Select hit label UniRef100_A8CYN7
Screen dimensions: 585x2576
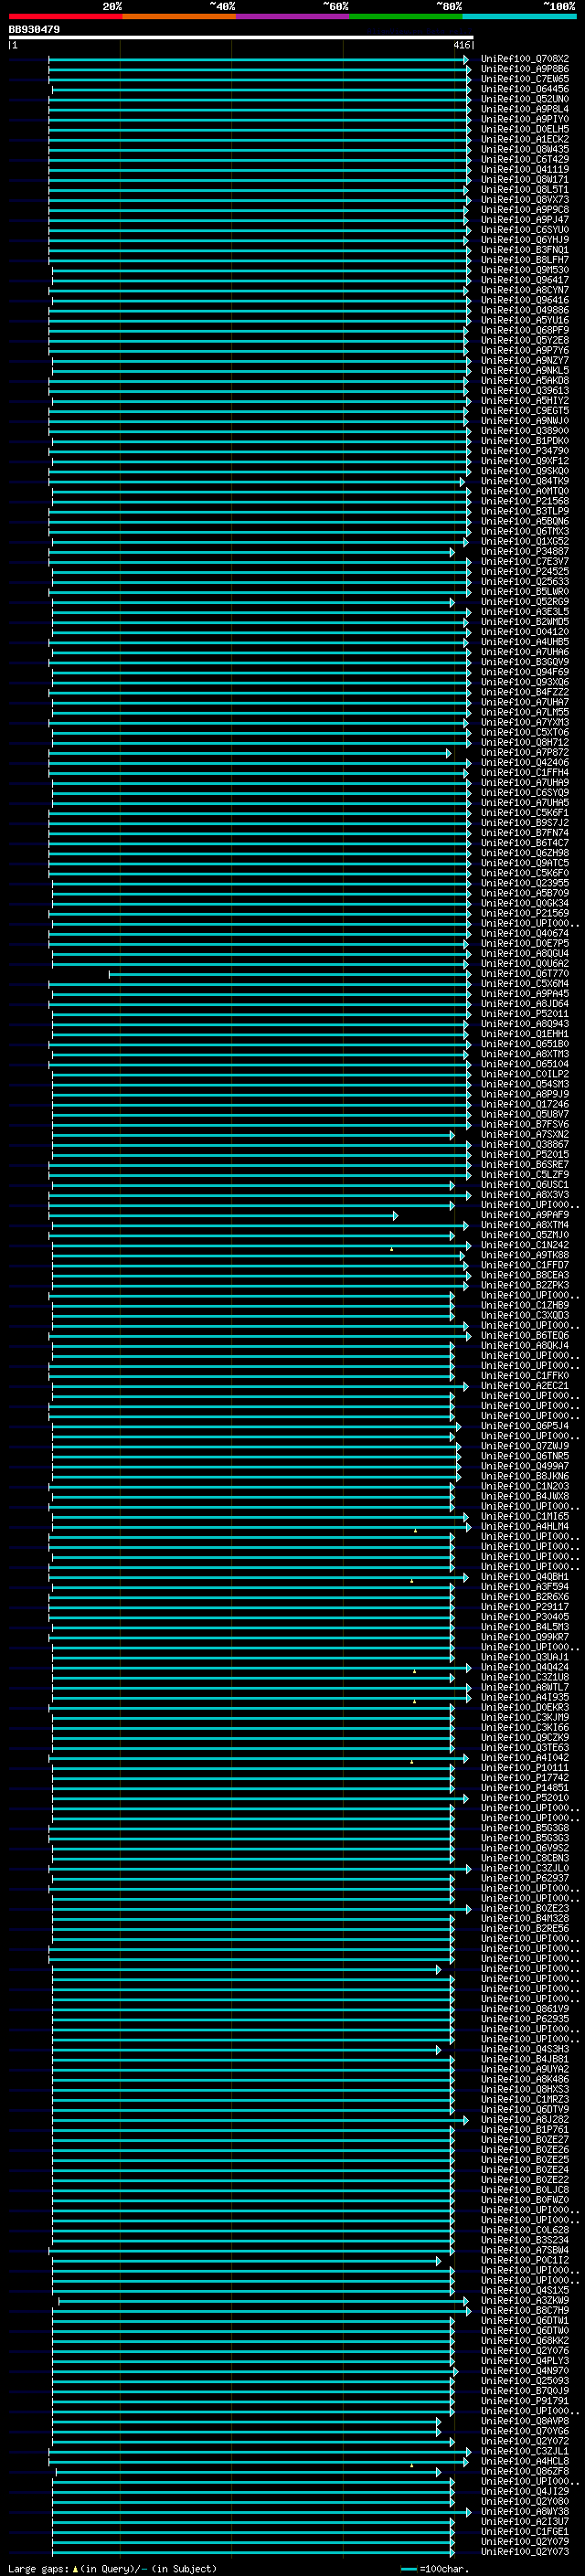point(524,290)
